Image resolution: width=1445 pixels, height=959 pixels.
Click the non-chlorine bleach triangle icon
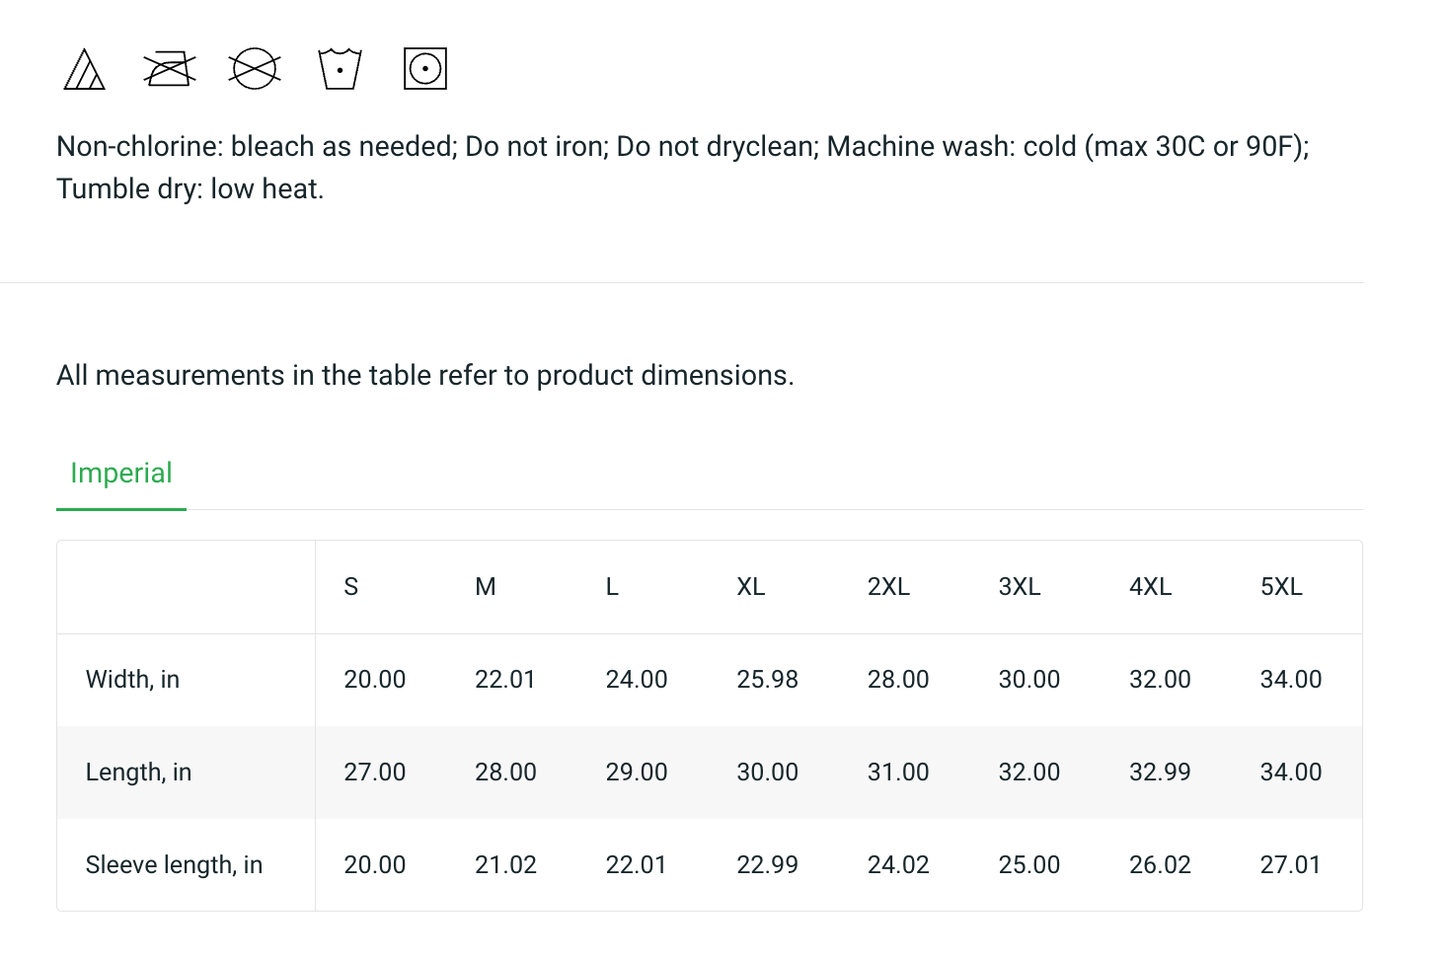click(84, 69)
